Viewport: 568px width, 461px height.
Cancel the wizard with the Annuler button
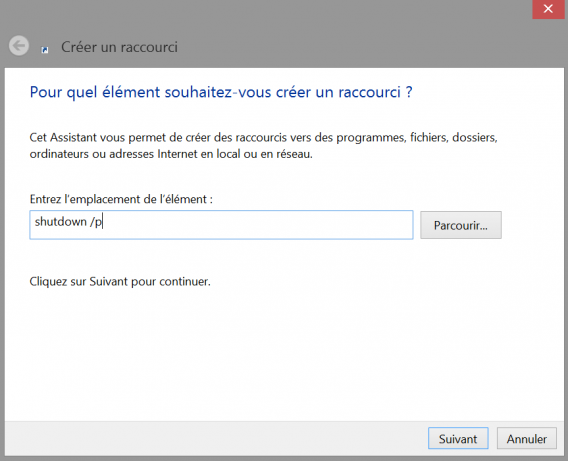(x=526, y=438)
